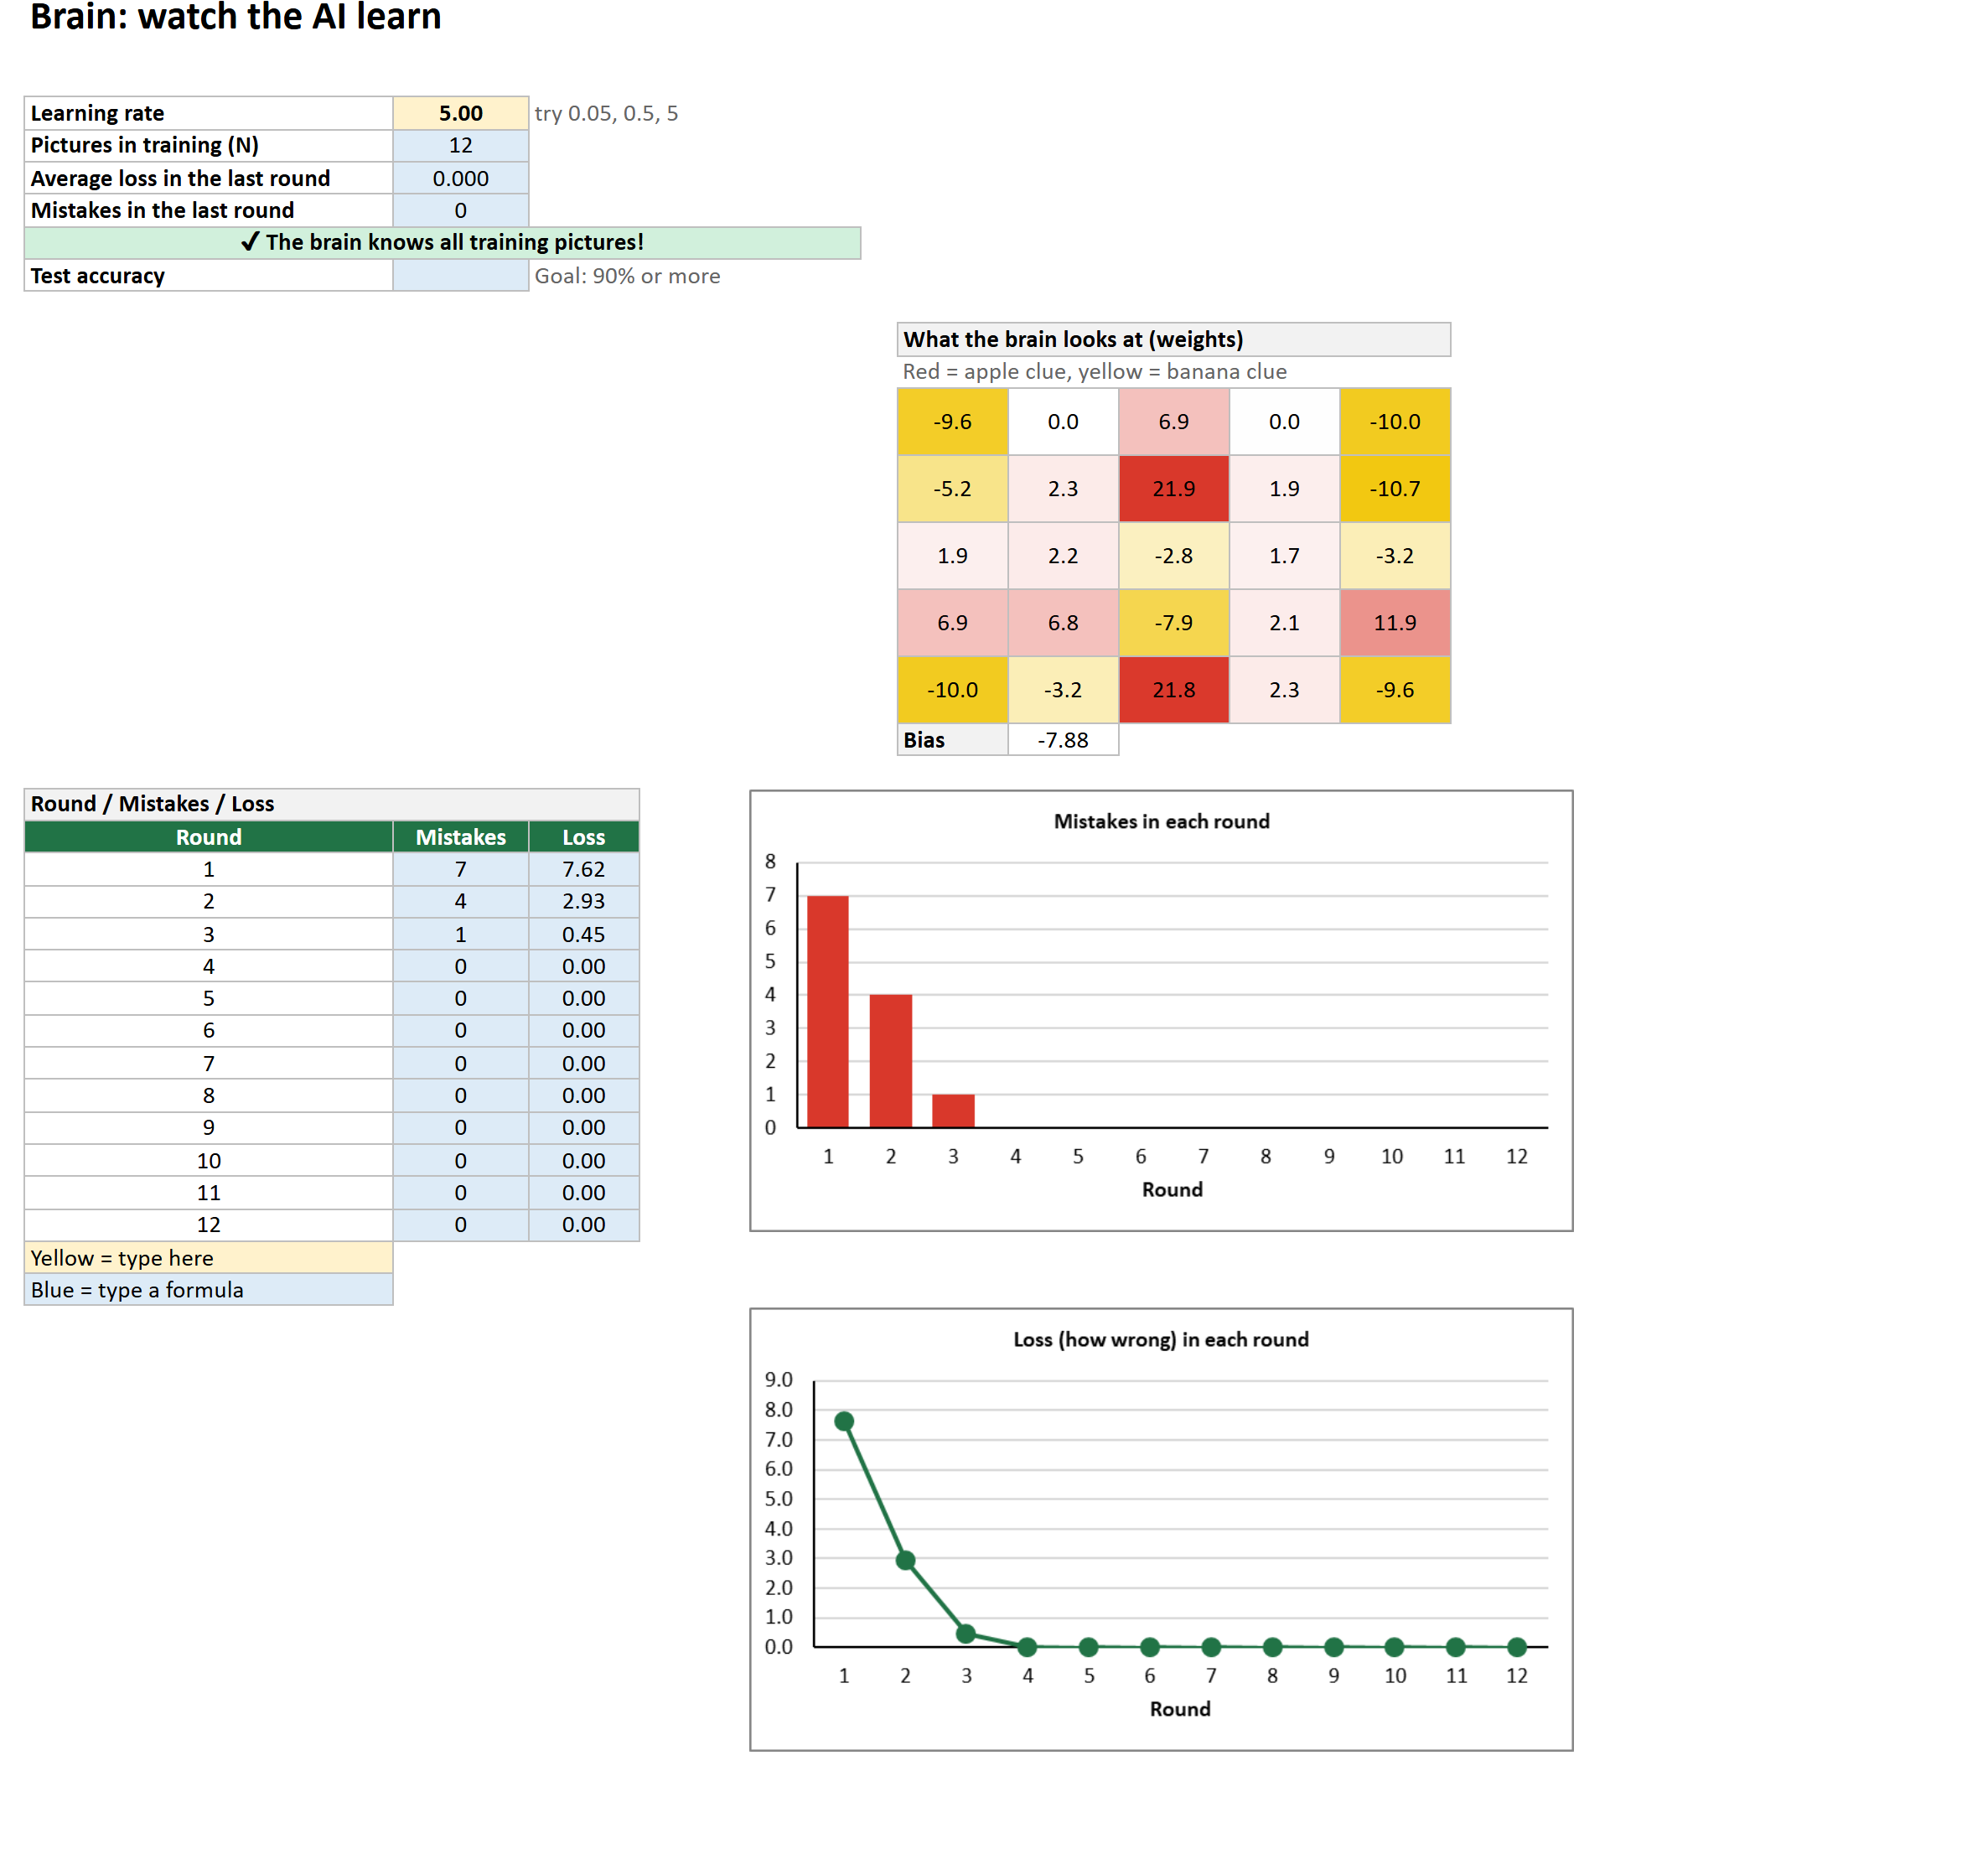1988x1859 pixels.
Task: Click the weight cell showing 6.8
Action: click(1063, 623)
